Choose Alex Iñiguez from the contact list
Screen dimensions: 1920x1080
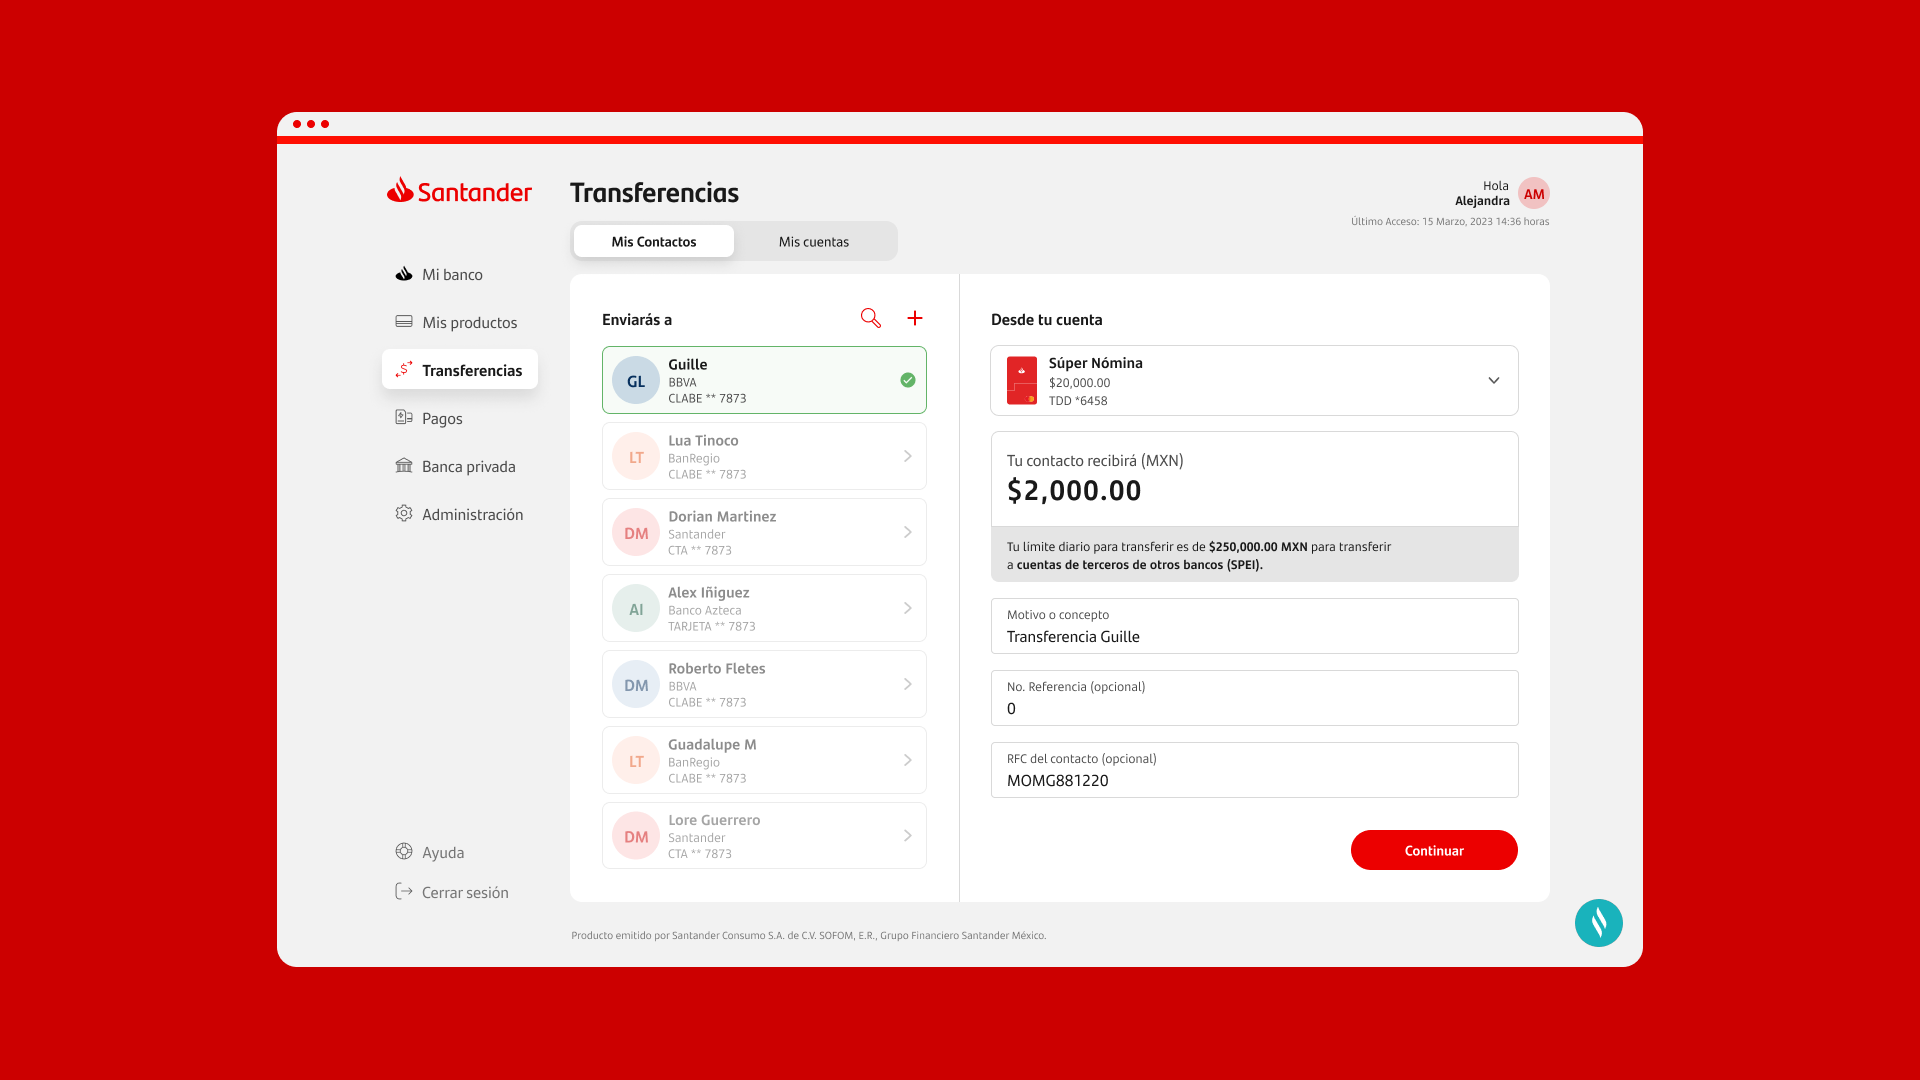(x=764, y=608)
